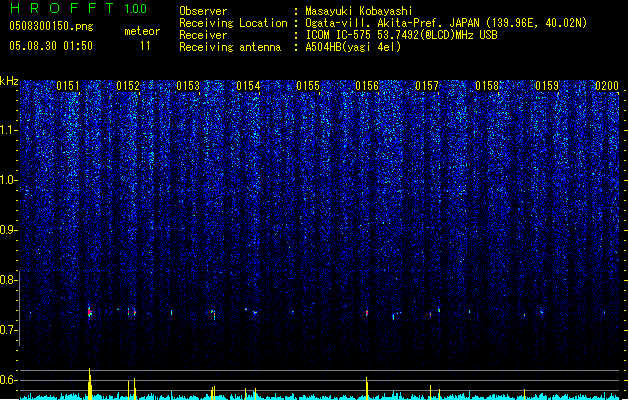Screen dimensions: 629x400
Task: Select the meteor count 11
Action: [x=145, y=46]
